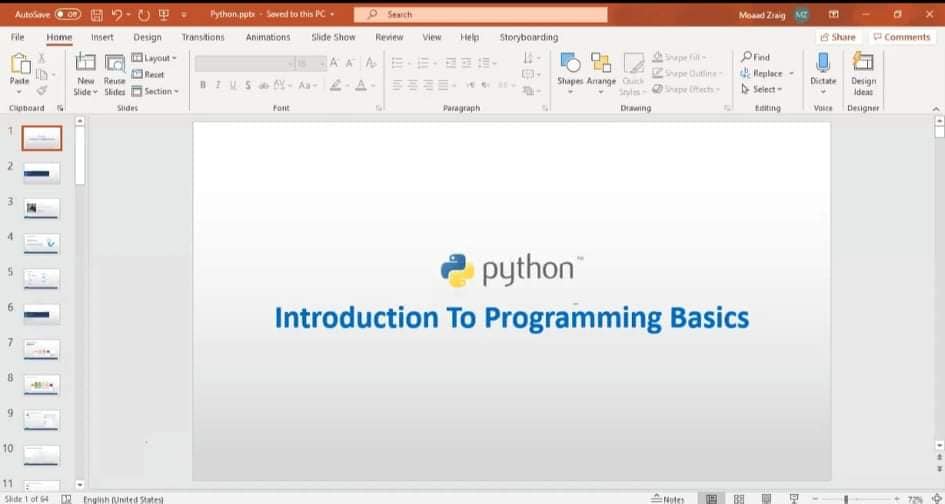Viewport: 945px width, 504px height.
Task: Open the Customize Quick Access Toolbar dropdown
Action: 184,14
